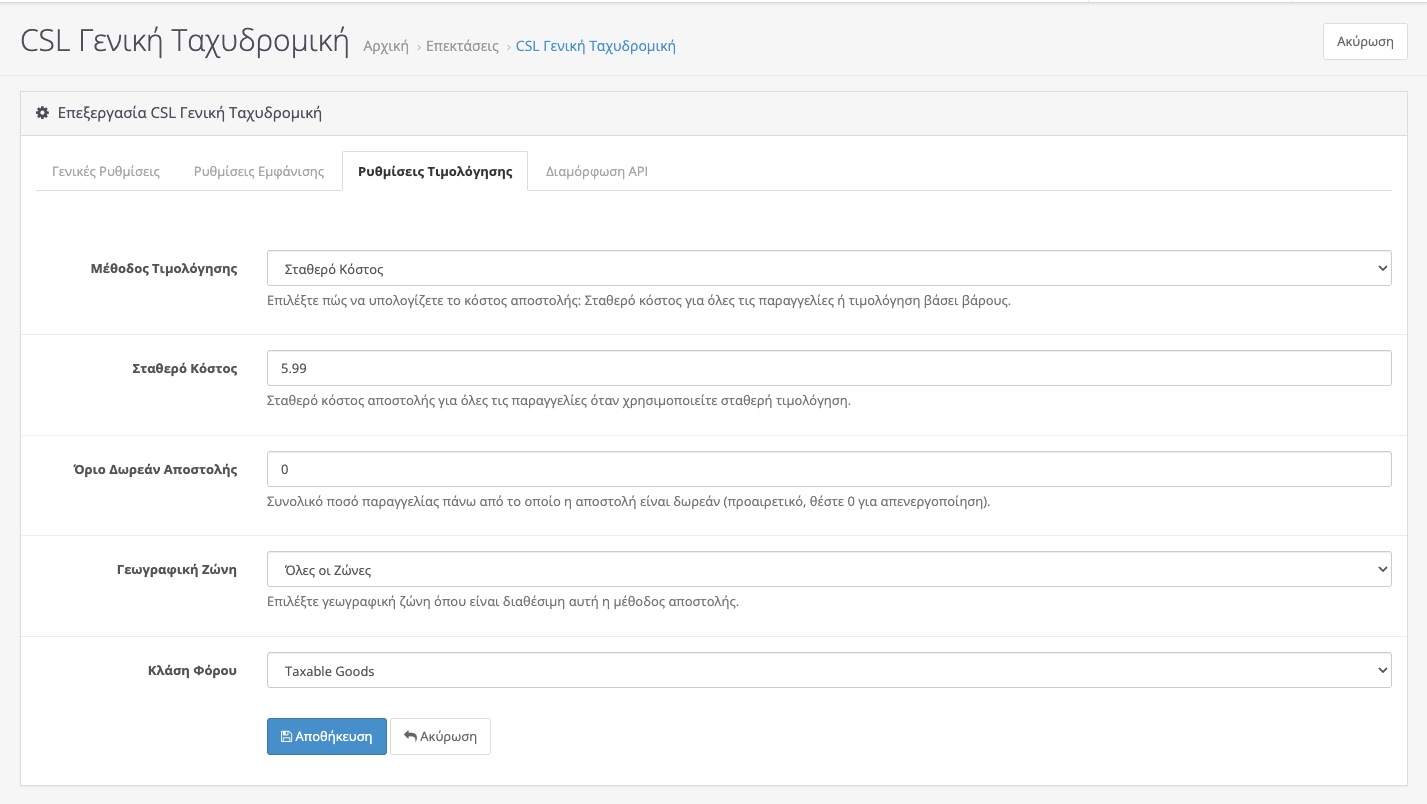This screenshot has width=1427, height=804.
Task: Focus the Σταθερό Κόστος input field
Action: (829, 368)
